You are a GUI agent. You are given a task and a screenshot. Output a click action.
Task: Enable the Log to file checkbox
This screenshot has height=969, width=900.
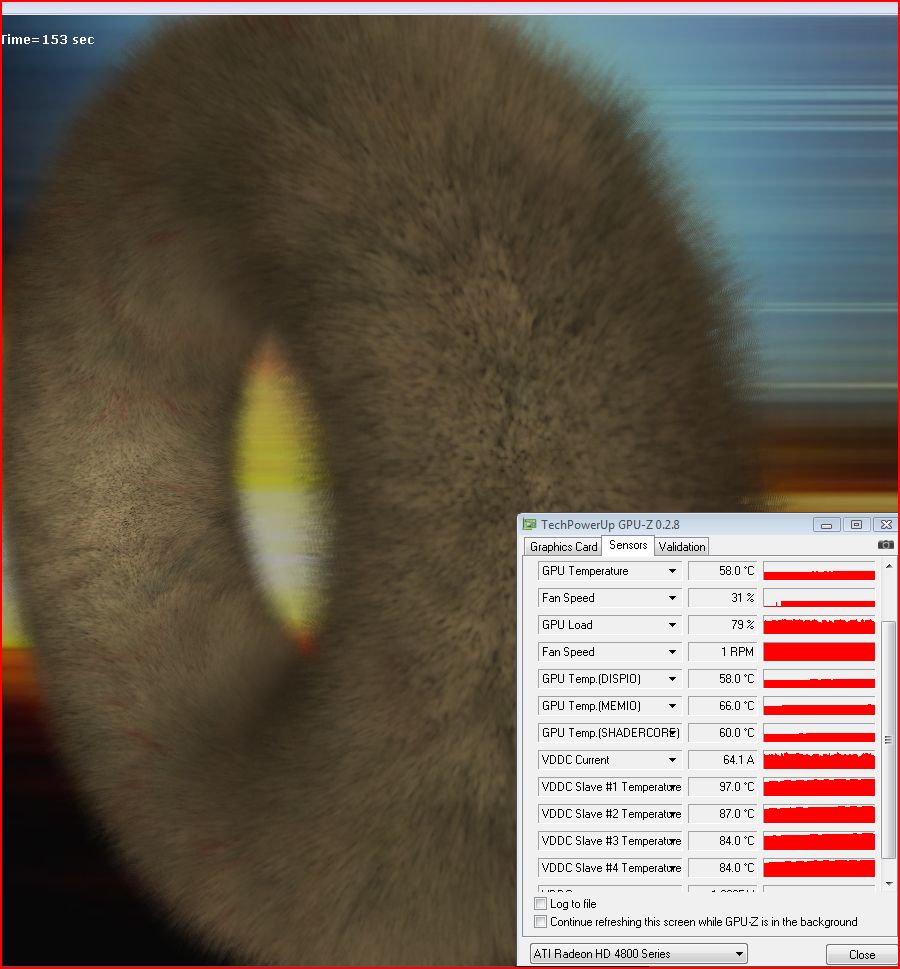(x=540, y=903)
